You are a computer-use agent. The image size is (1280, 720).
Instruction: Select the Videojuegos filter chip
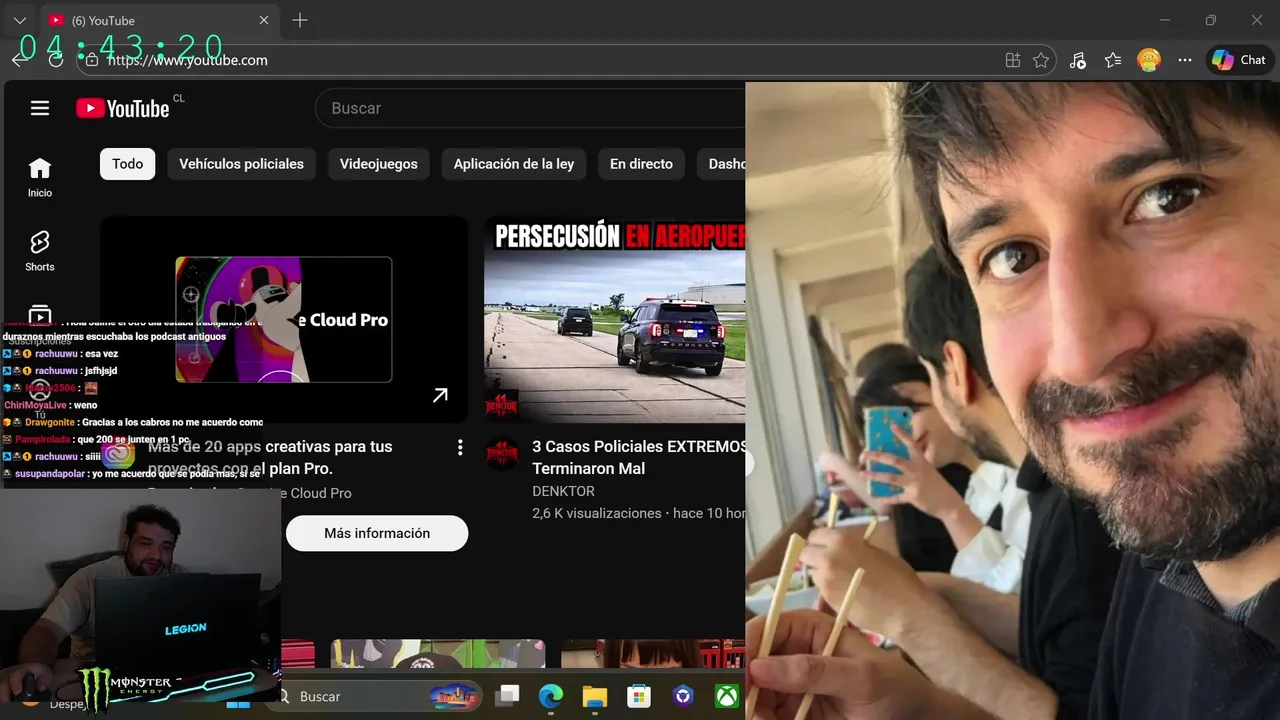point(379,164)
